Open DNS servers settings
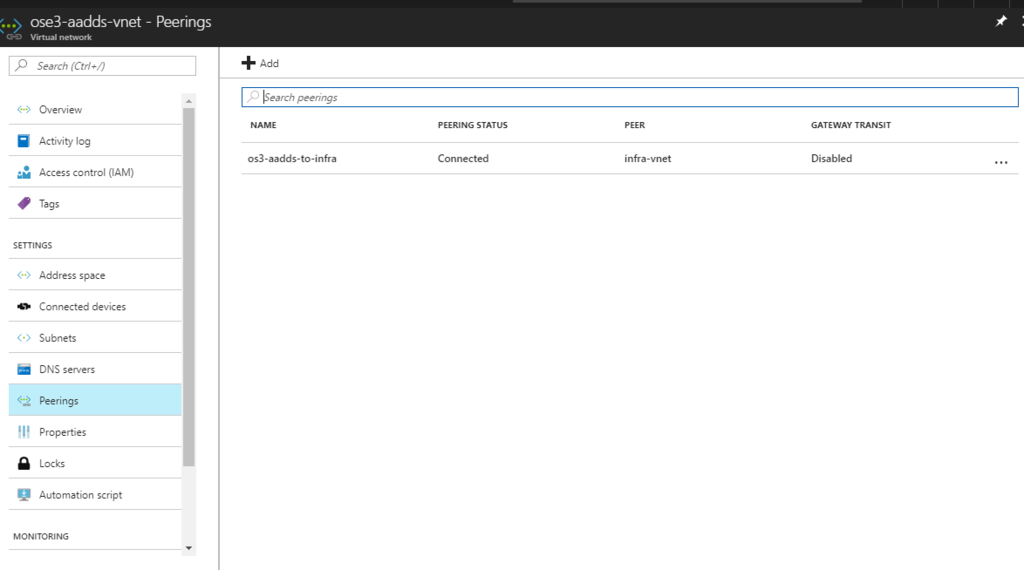Image resolution: width=1024 pixels, height=570 pixels. (x=95, y=370)
